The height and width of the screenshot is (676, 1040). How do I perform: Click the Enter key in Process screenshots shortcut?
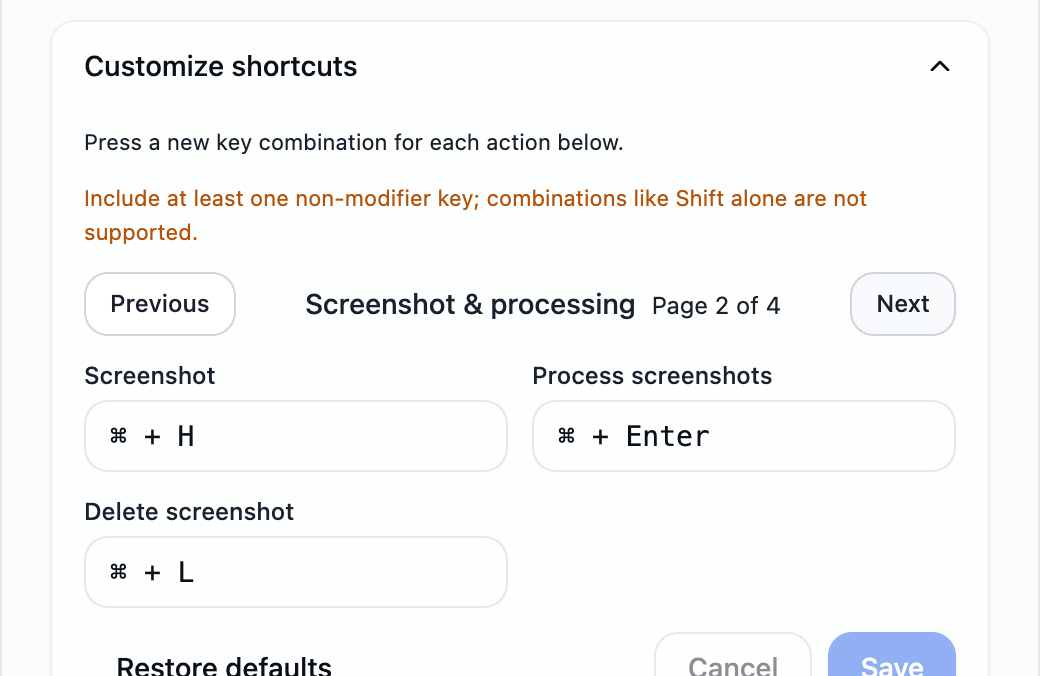pos(668,437)
